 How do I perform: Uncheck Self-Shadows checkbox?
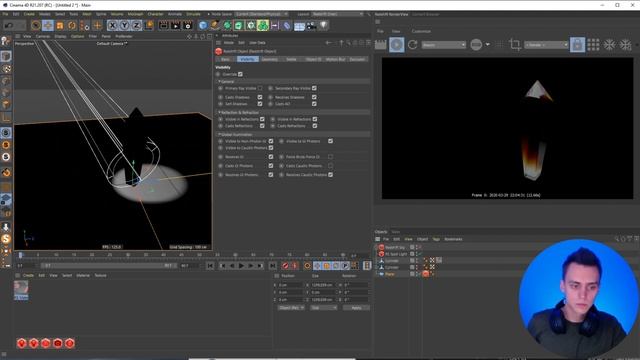(260, 104)
